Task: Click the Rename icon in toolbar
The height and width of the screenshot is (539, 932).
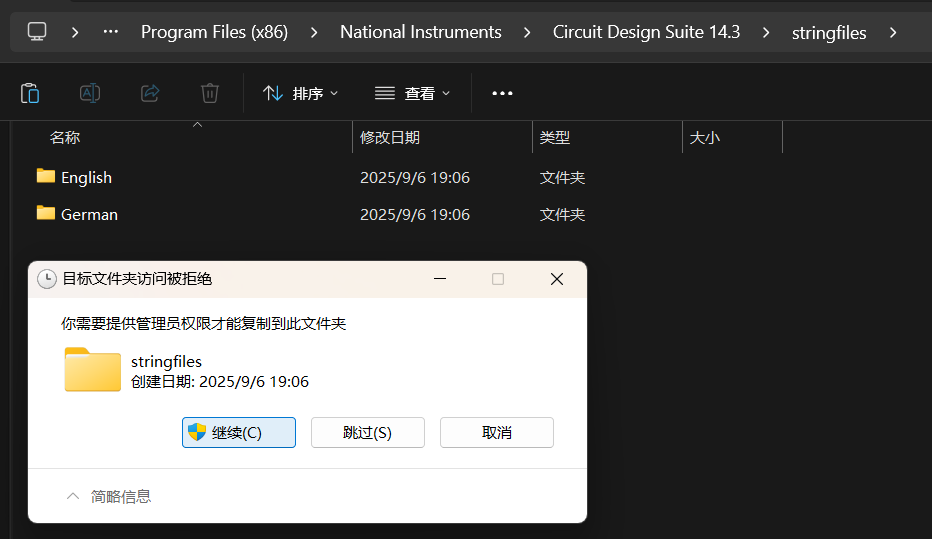Action: (x=90, y=93)
